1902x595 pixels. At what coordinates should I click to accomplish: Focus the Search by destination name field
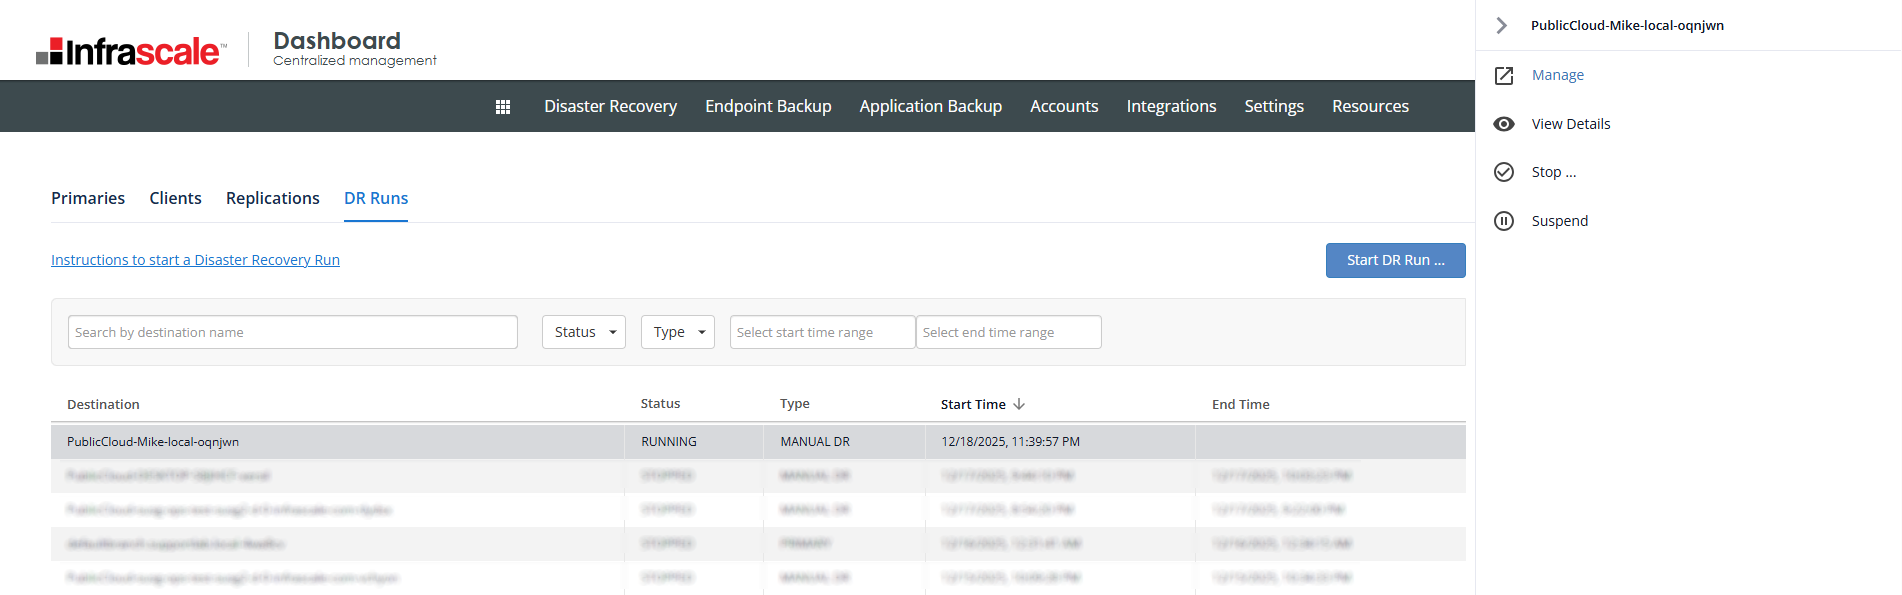pos(293,332)
